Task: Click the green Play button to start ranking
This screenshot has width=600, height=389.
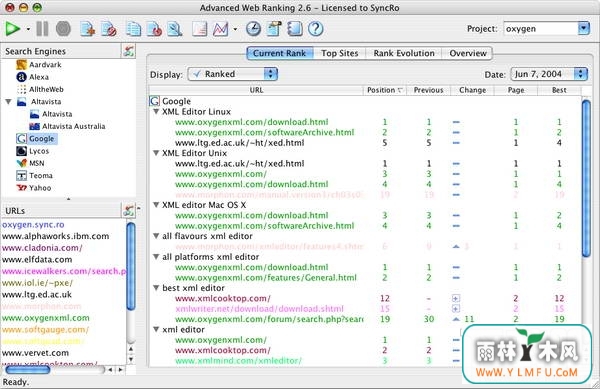Action: 12,29
